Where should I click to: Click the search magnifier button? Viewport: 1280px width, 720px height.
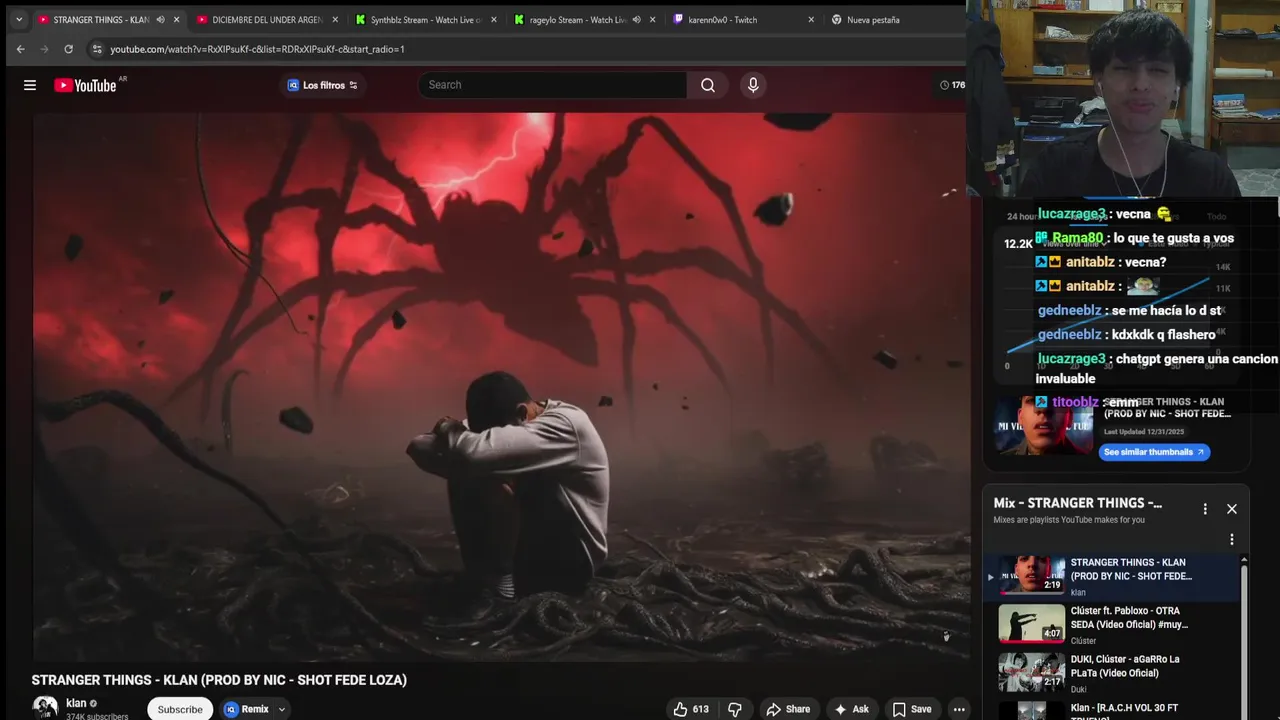click(x=708, y=85)
